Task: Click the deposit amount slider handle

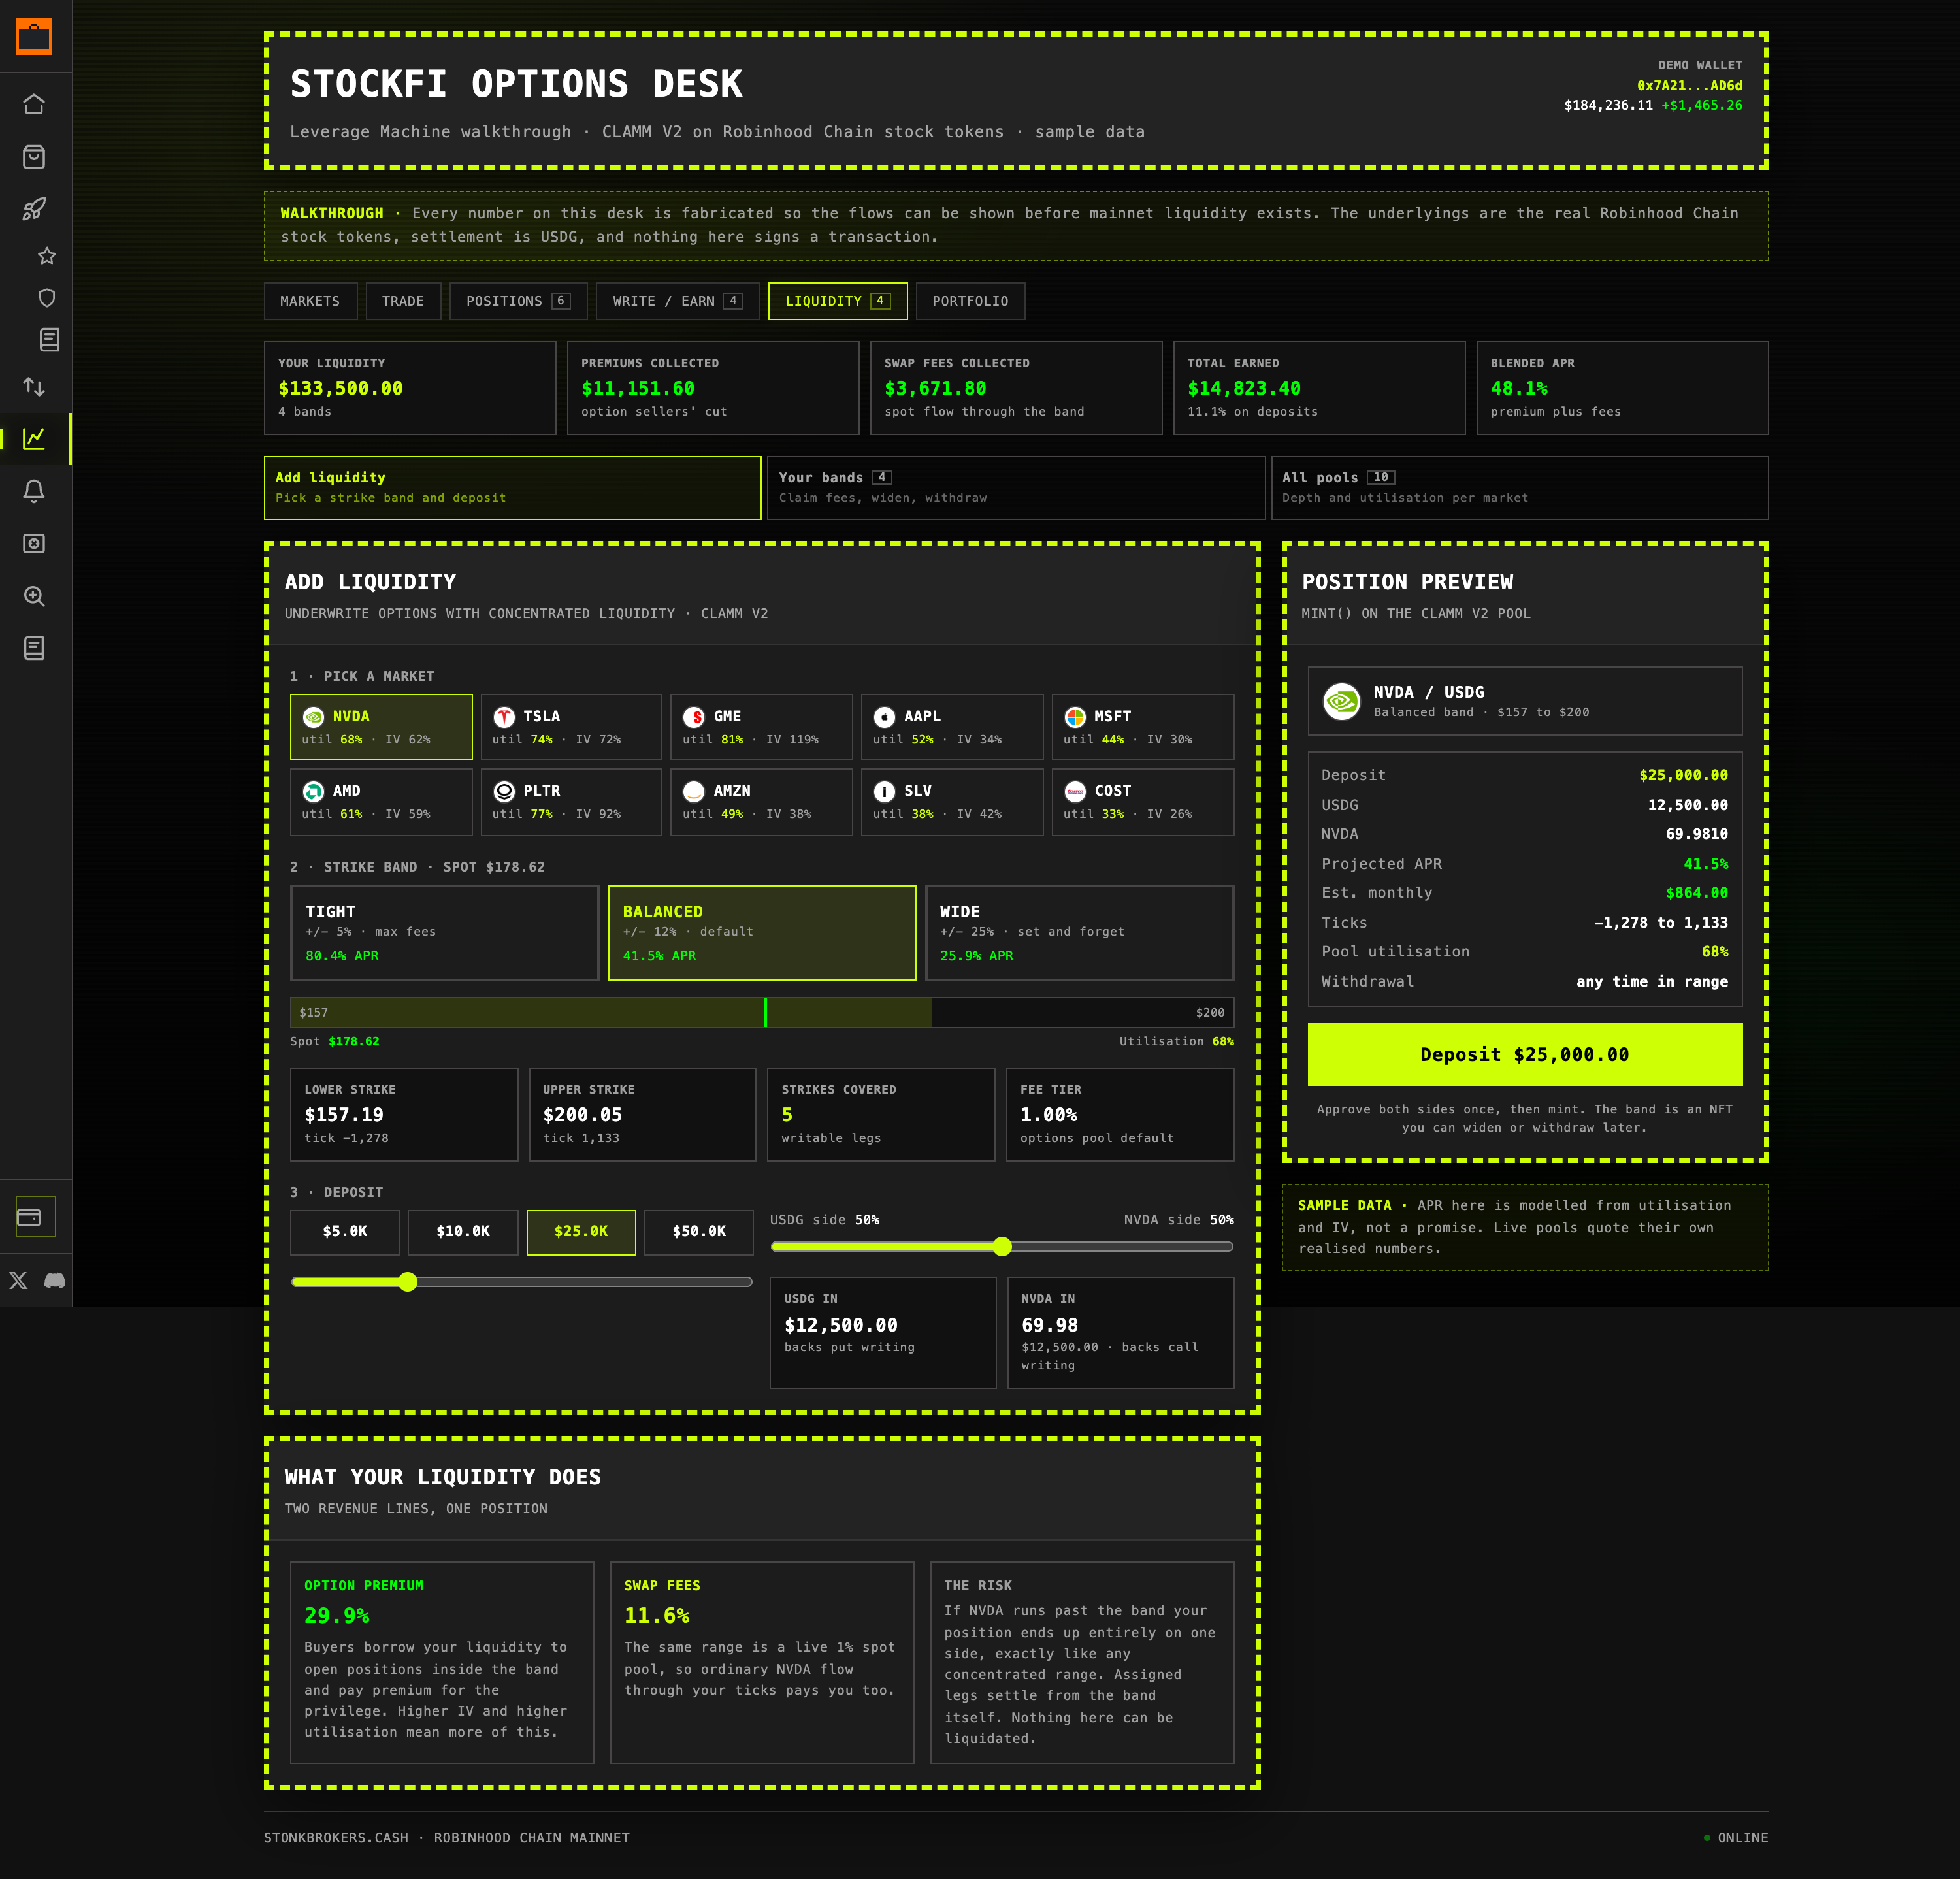Action: coord(407,1282)
